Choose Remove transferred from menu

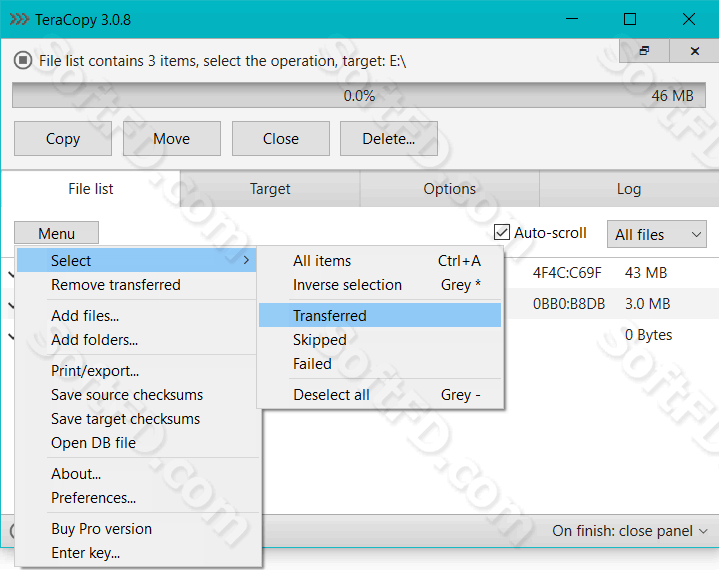136,285
